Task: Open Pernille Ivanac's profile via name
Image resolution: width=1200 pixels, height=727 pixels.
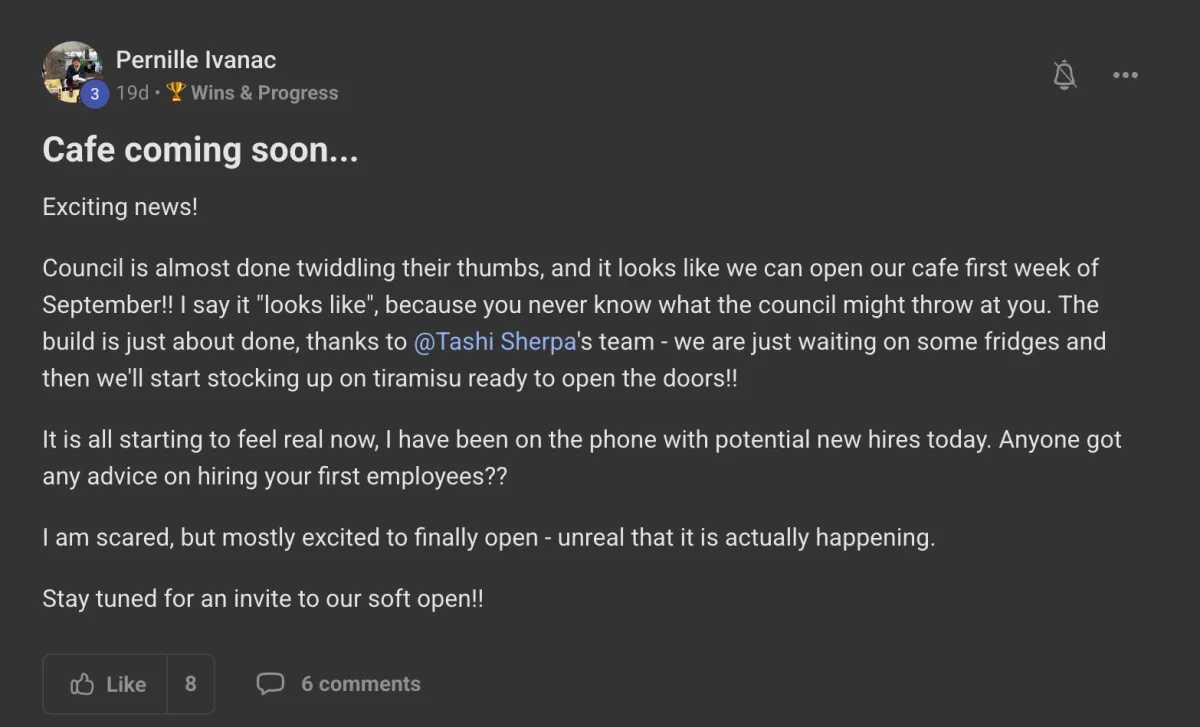Action: click(x=196, y=60)
